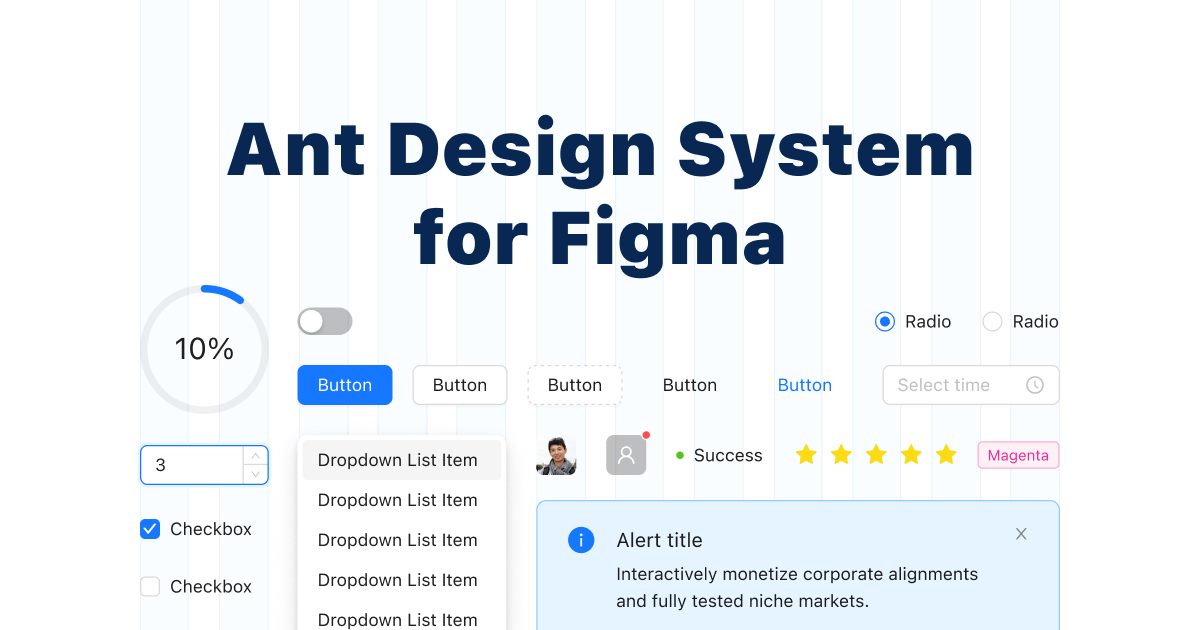1200x630 pixels.
Task: Dismiss the Alert via its X icon
Action: point(1021,534)
